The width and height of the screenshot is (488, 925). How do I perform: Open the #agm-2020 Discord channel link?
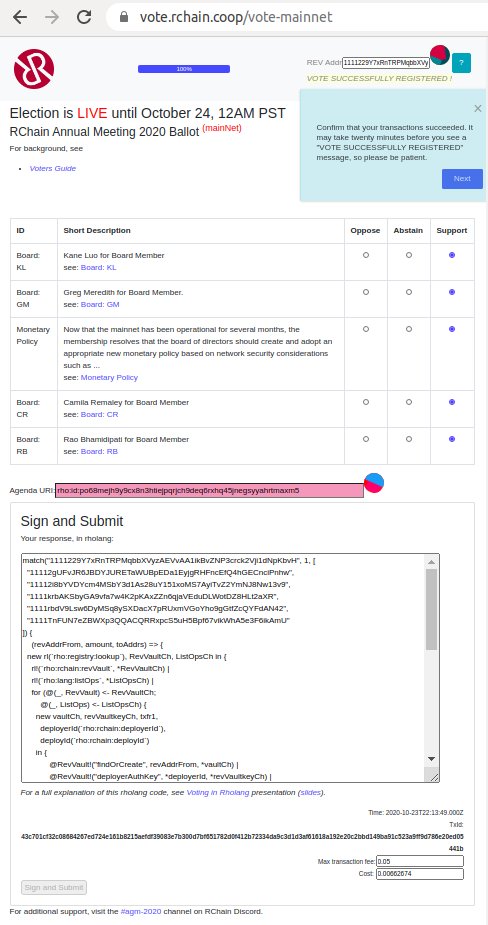pos(140,911)
